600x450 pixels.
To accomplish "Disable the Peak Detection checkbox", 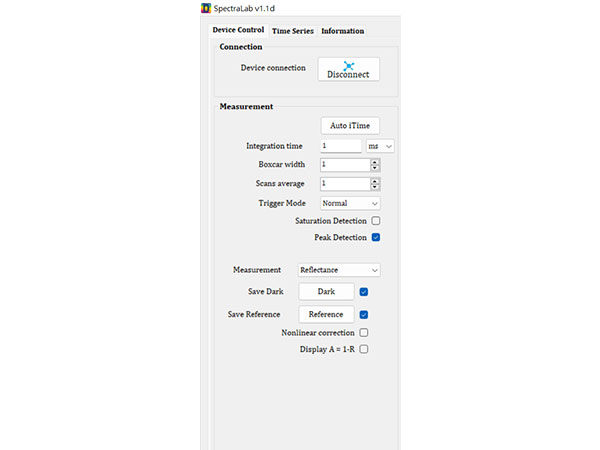I will pyautogui.click(x=376, y=238).
